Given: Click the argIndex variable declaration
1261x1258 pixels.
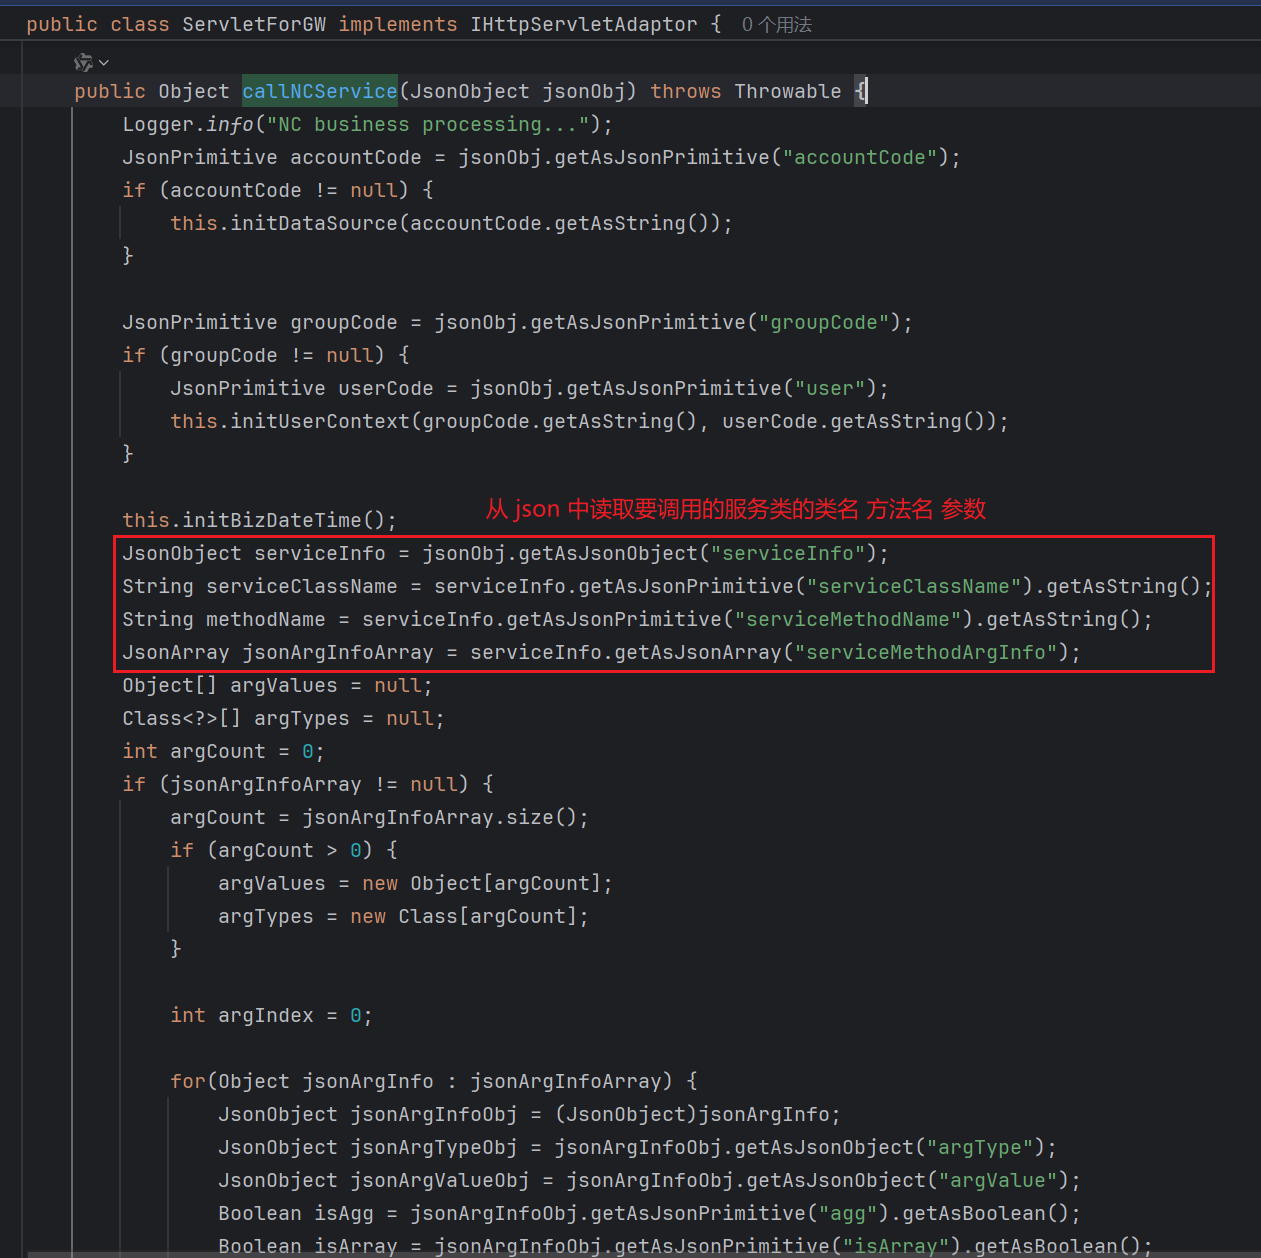Looking at the screenshot, I should point(265,1015).
